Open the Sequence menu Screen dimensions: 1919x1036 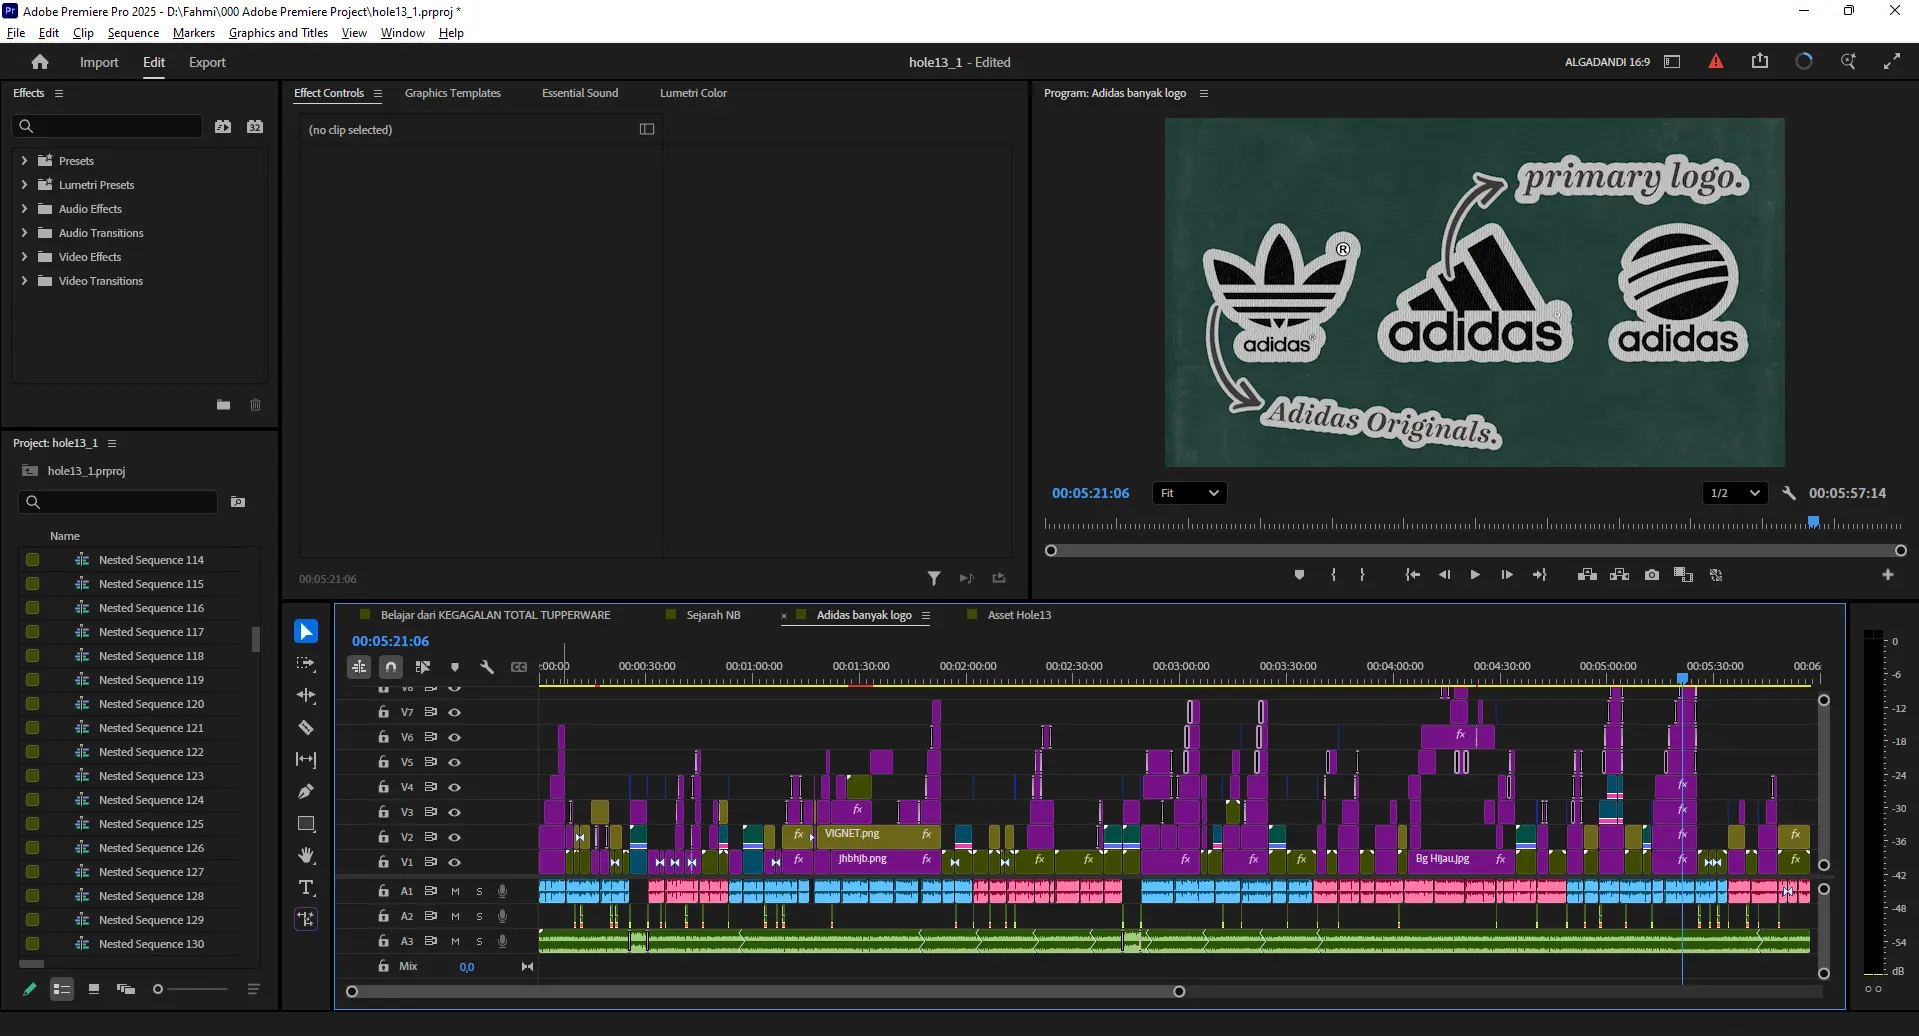click(x=133, y=33)
